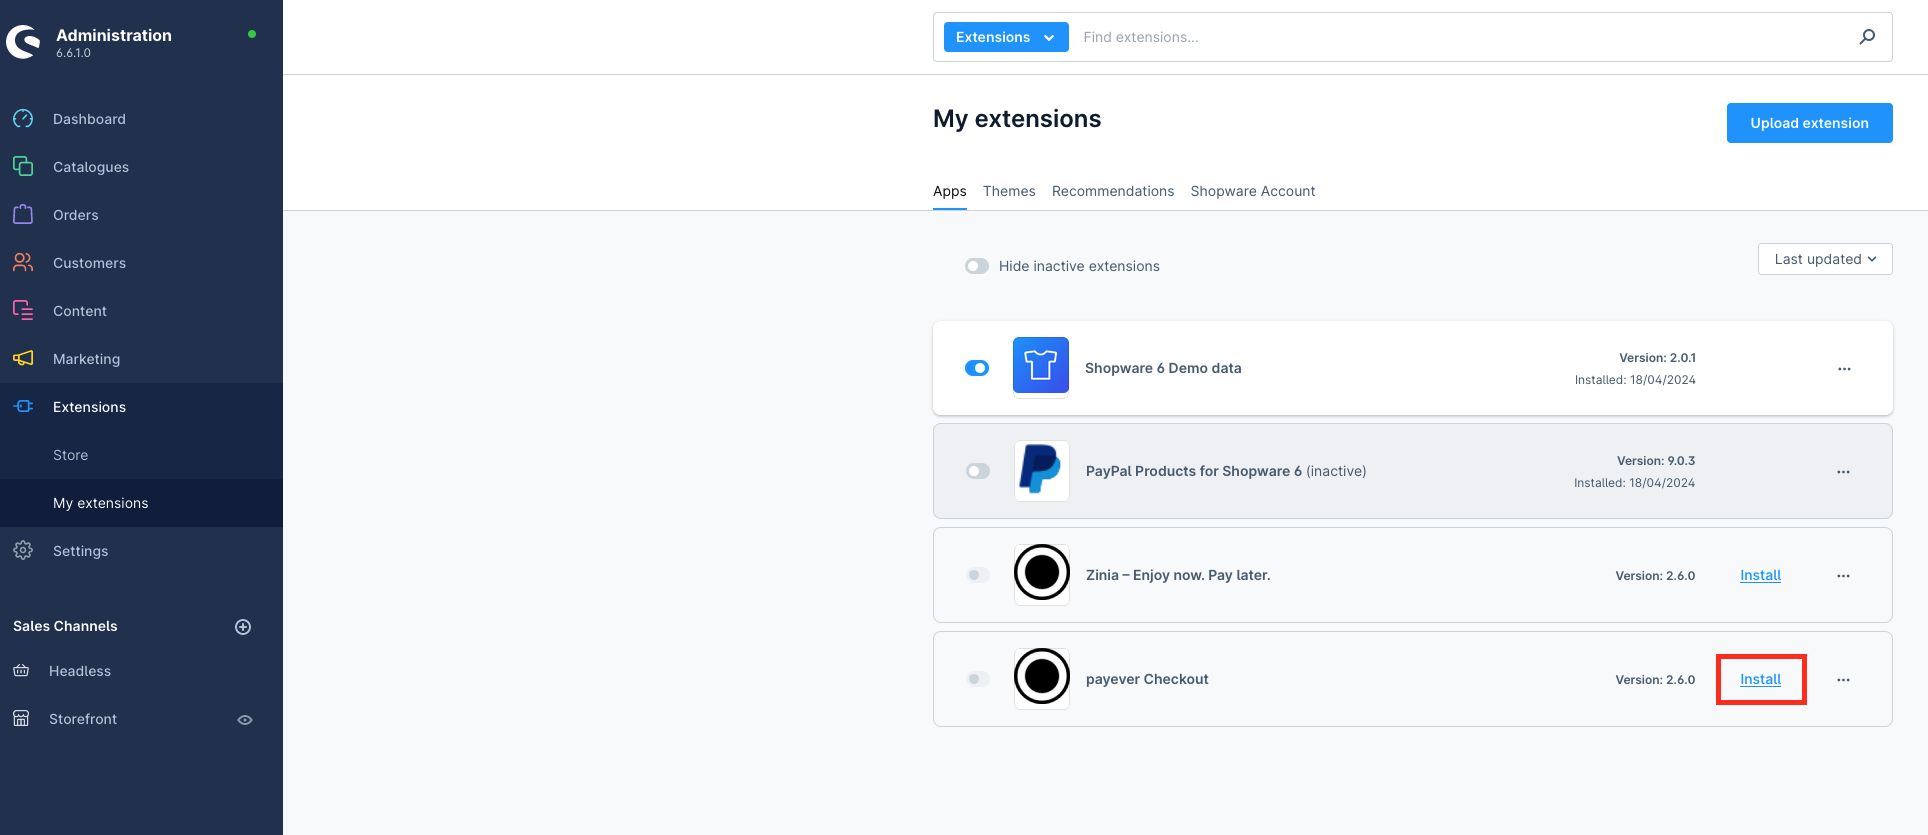Open the Dashboard icon in sidebar

[23, 118]
